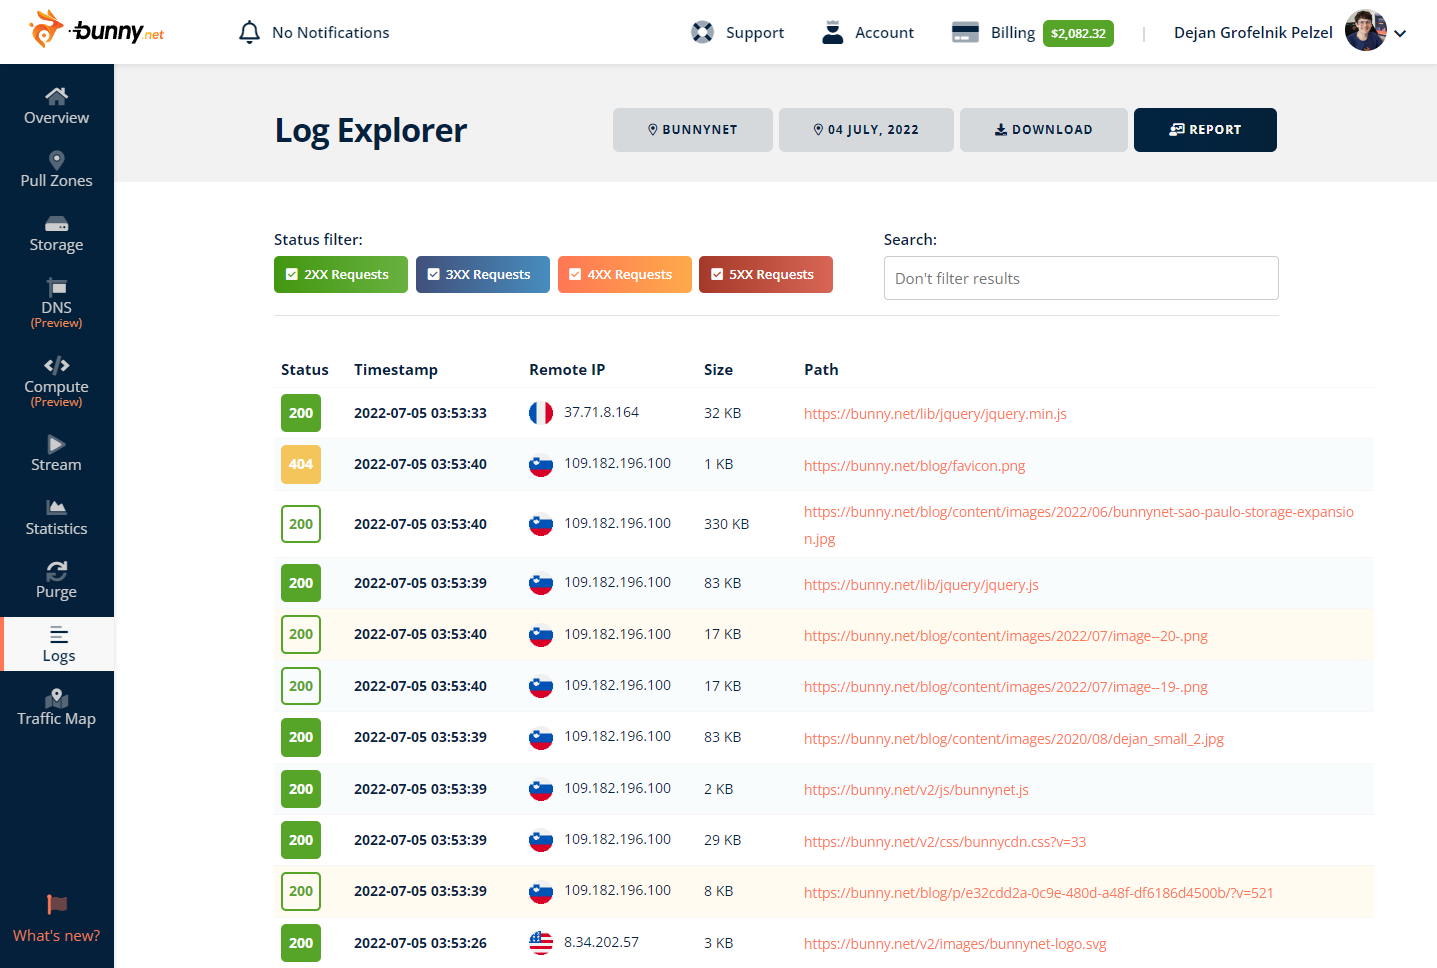
Task: Toggle the 2XX Requests filter
Action: pos(341,274)
